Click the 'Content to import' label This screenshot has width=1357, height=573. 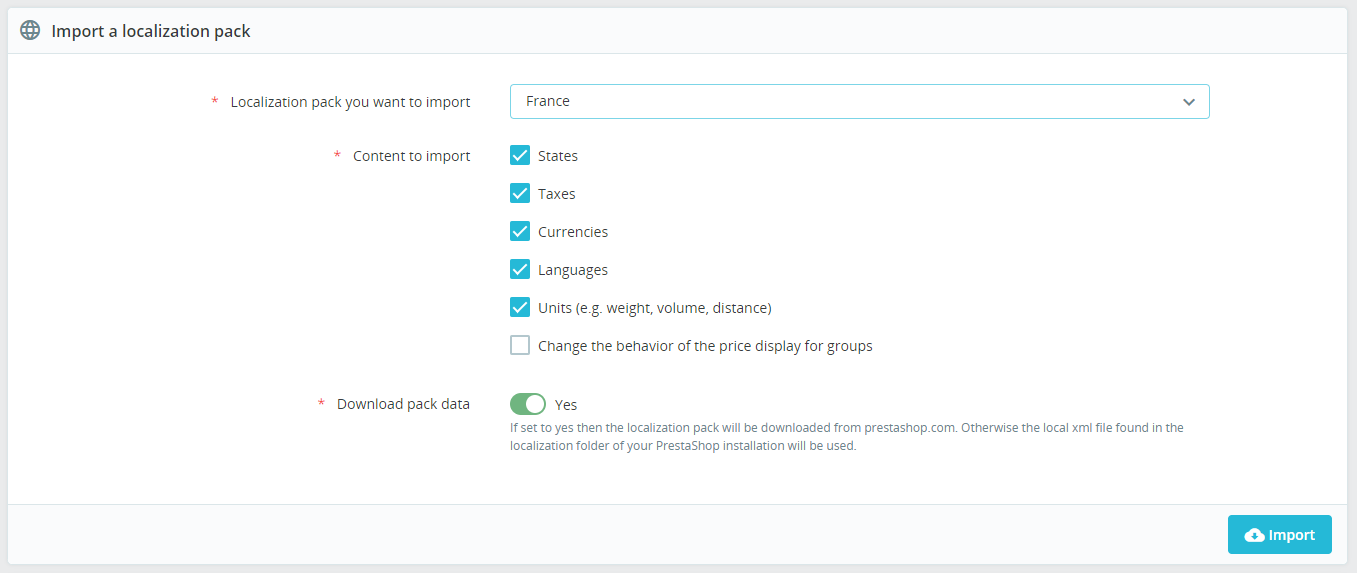[411, 156]
